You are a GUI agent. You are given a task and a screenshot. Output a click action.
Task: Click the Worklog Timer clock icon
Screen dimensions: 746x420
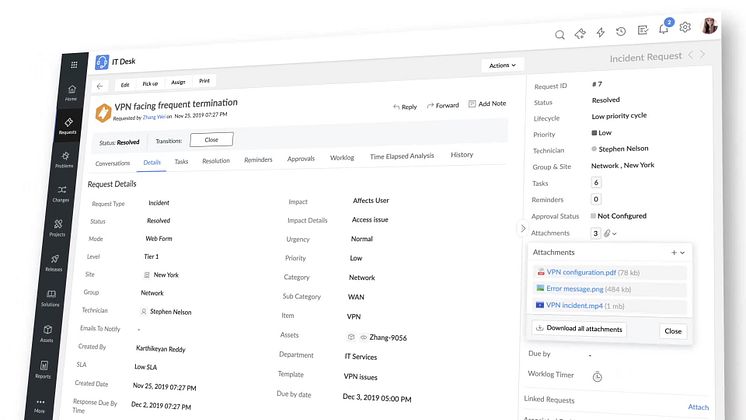pyautogui.click(x=597, y=376)
